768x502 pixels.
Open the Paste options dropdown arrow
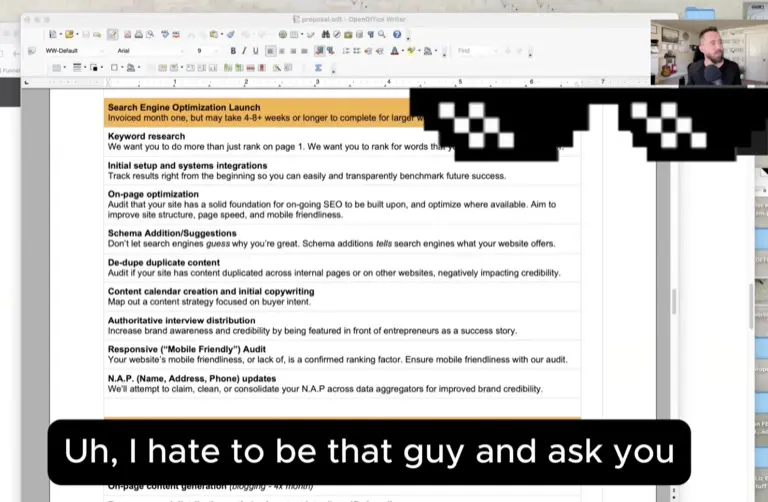point(222,34)
